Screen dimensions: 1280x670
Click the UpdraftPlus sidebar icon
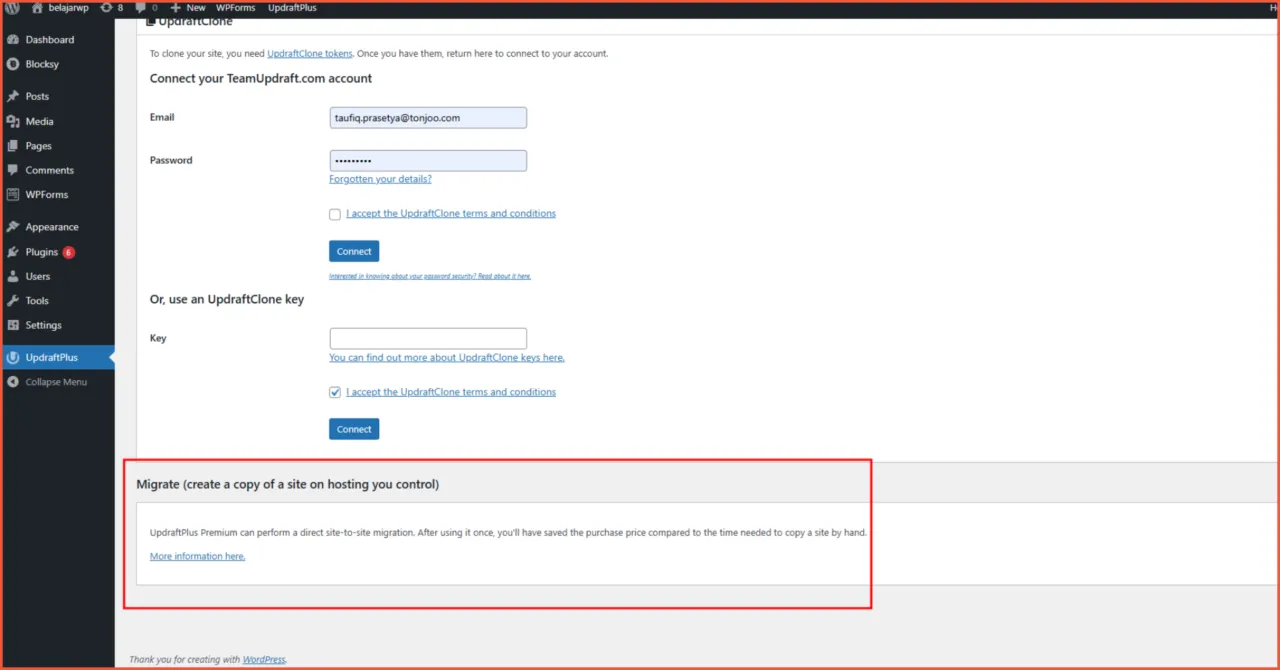[x=14, y=357]
